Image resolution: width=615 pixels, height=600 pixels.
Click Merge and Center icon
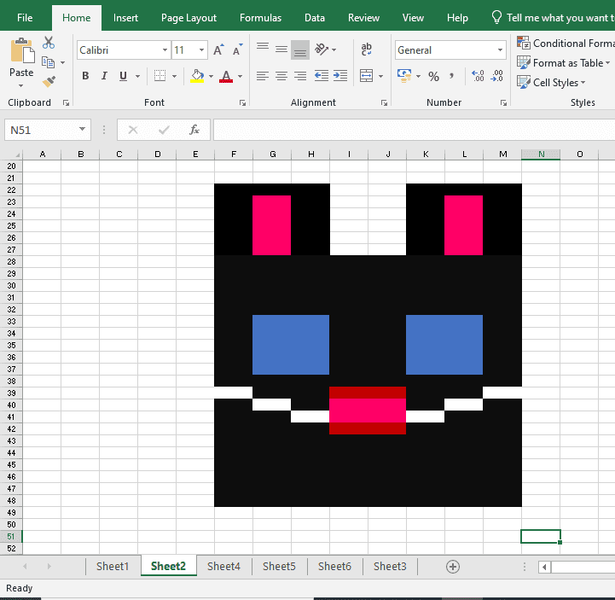(x=366, y=76)
